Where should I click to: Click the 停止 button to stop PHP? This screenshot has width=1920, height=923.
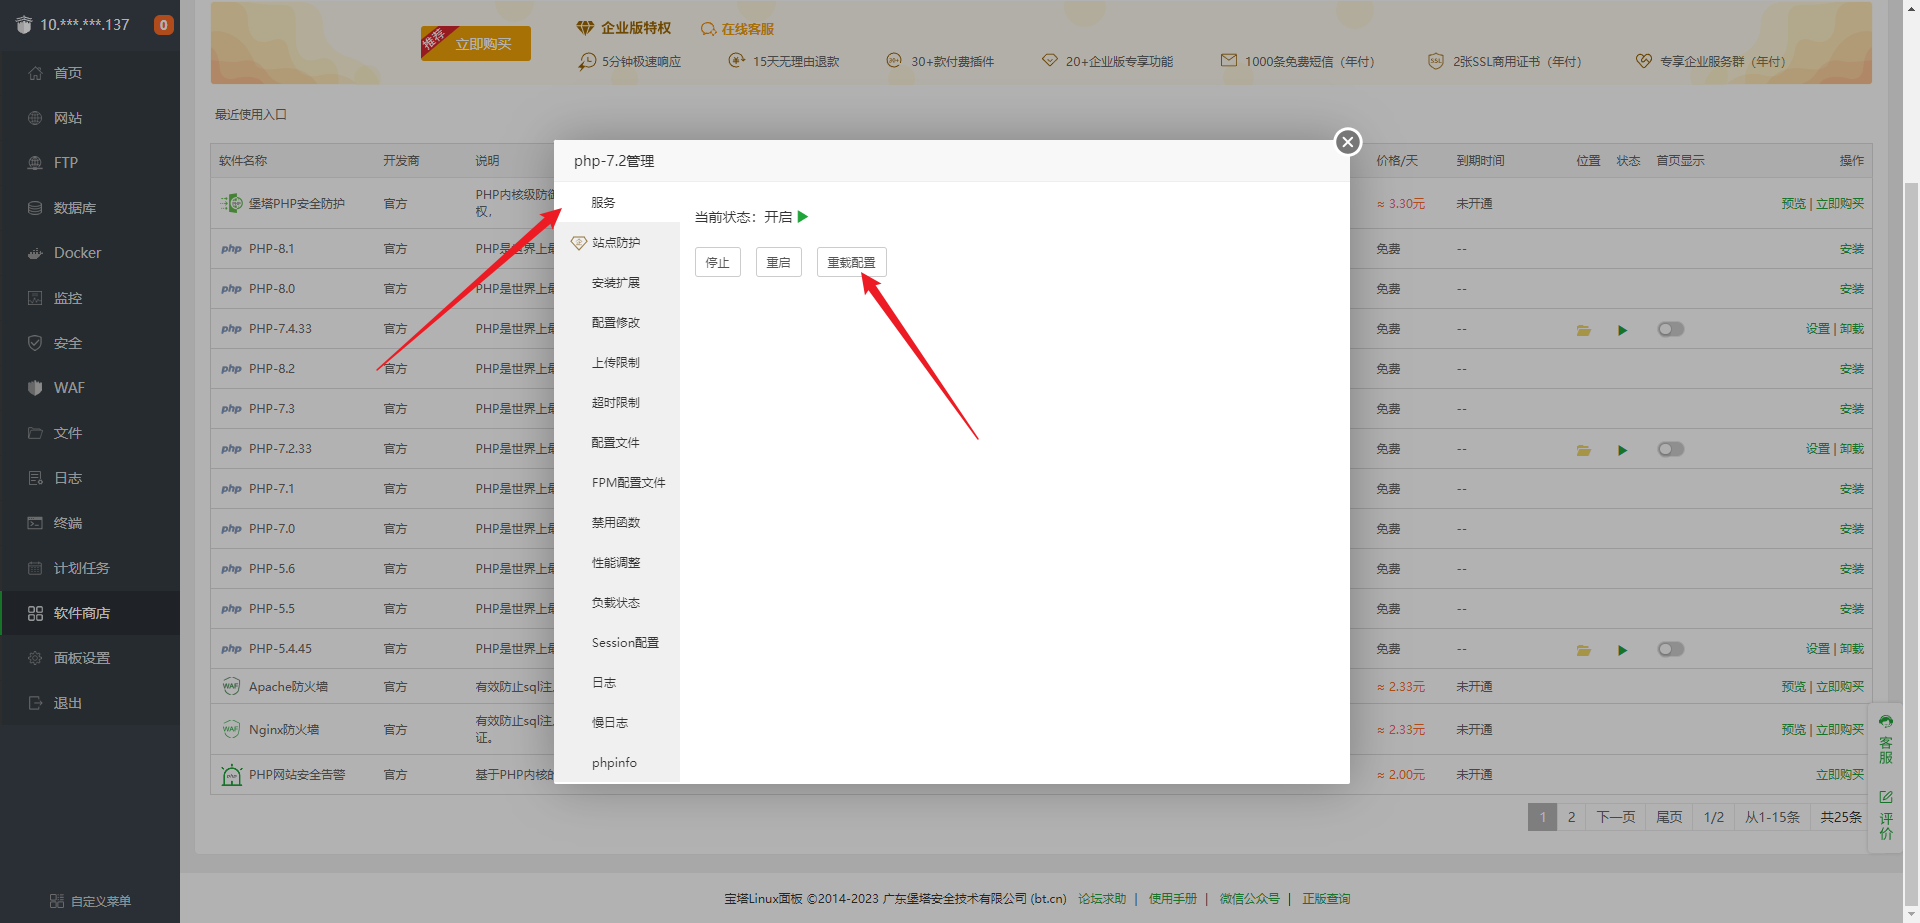(x=718, y=262)
